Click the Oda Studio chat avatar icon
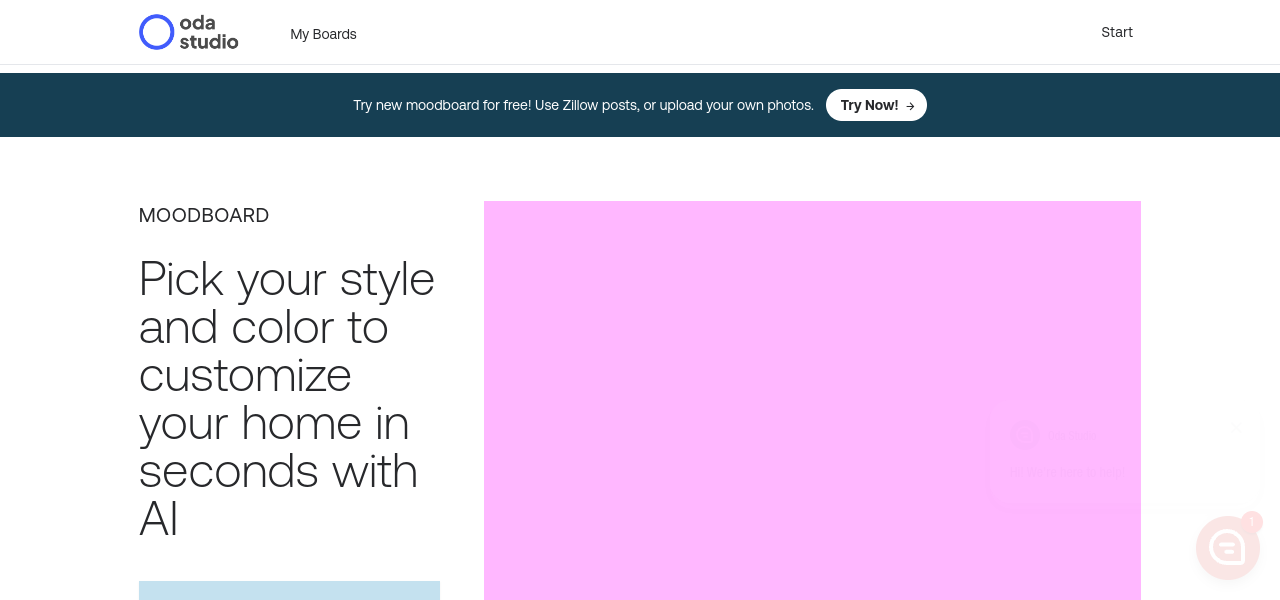Screen dimensions: 1280x600 [1025, 435]
